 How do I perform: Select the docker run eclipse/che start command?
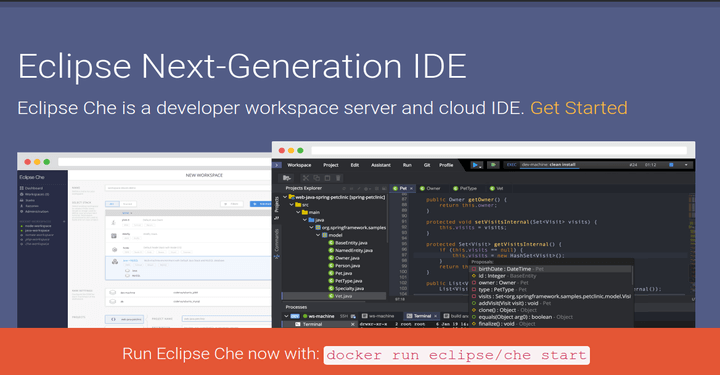point(456,355)
